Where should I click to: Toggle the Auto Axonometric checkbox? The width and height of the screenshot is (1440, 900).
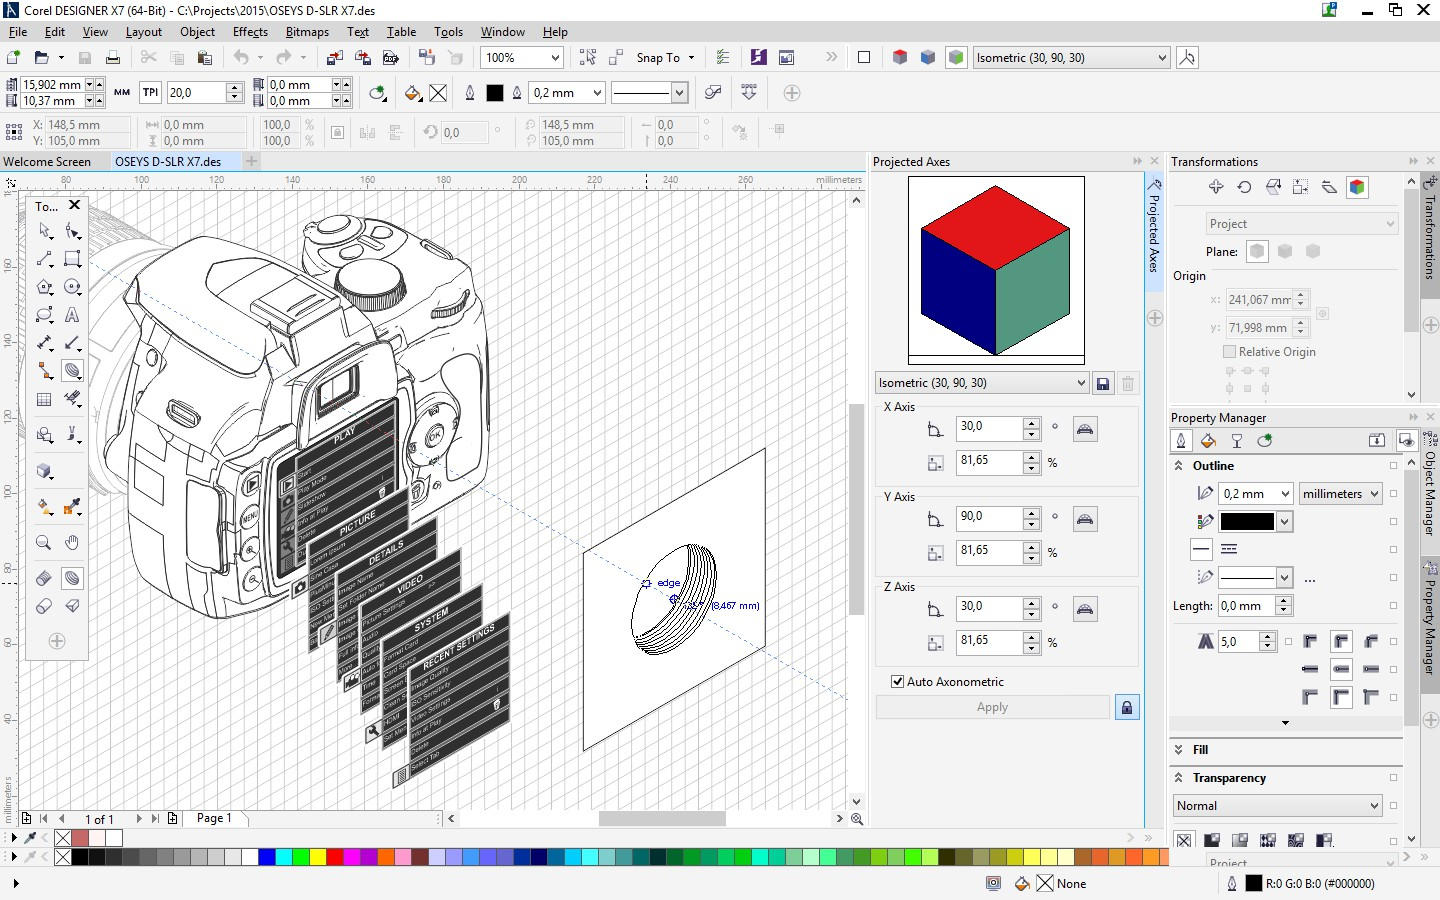click(897, 681)
